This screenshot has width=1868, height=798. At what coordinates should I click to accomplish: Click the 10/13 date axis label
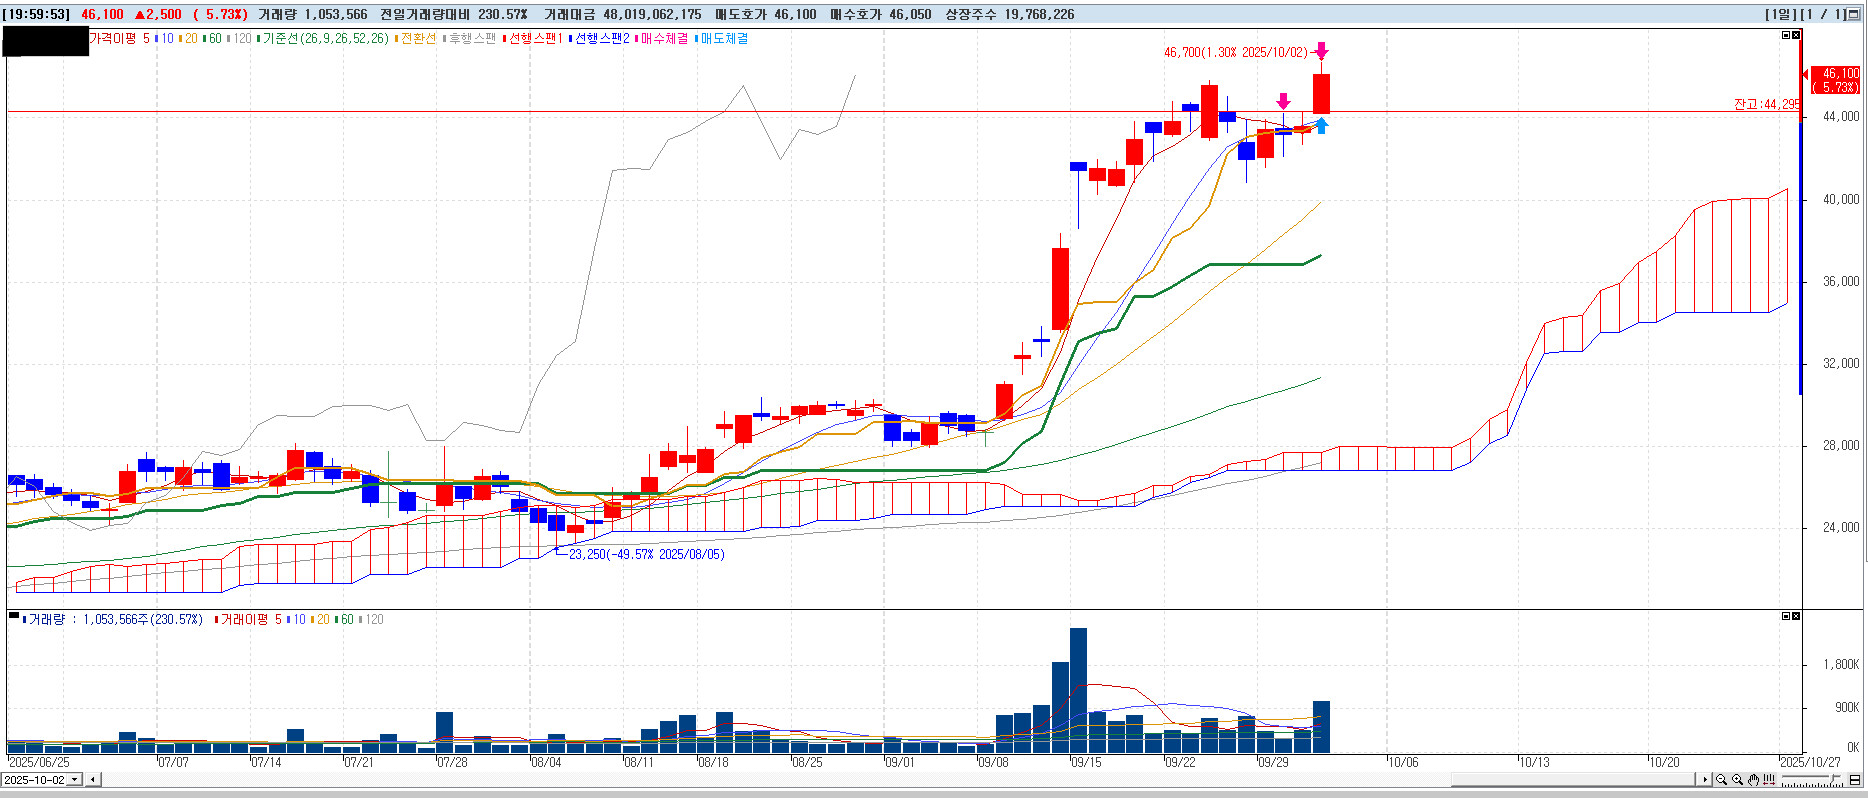[x=1534, y=762]
